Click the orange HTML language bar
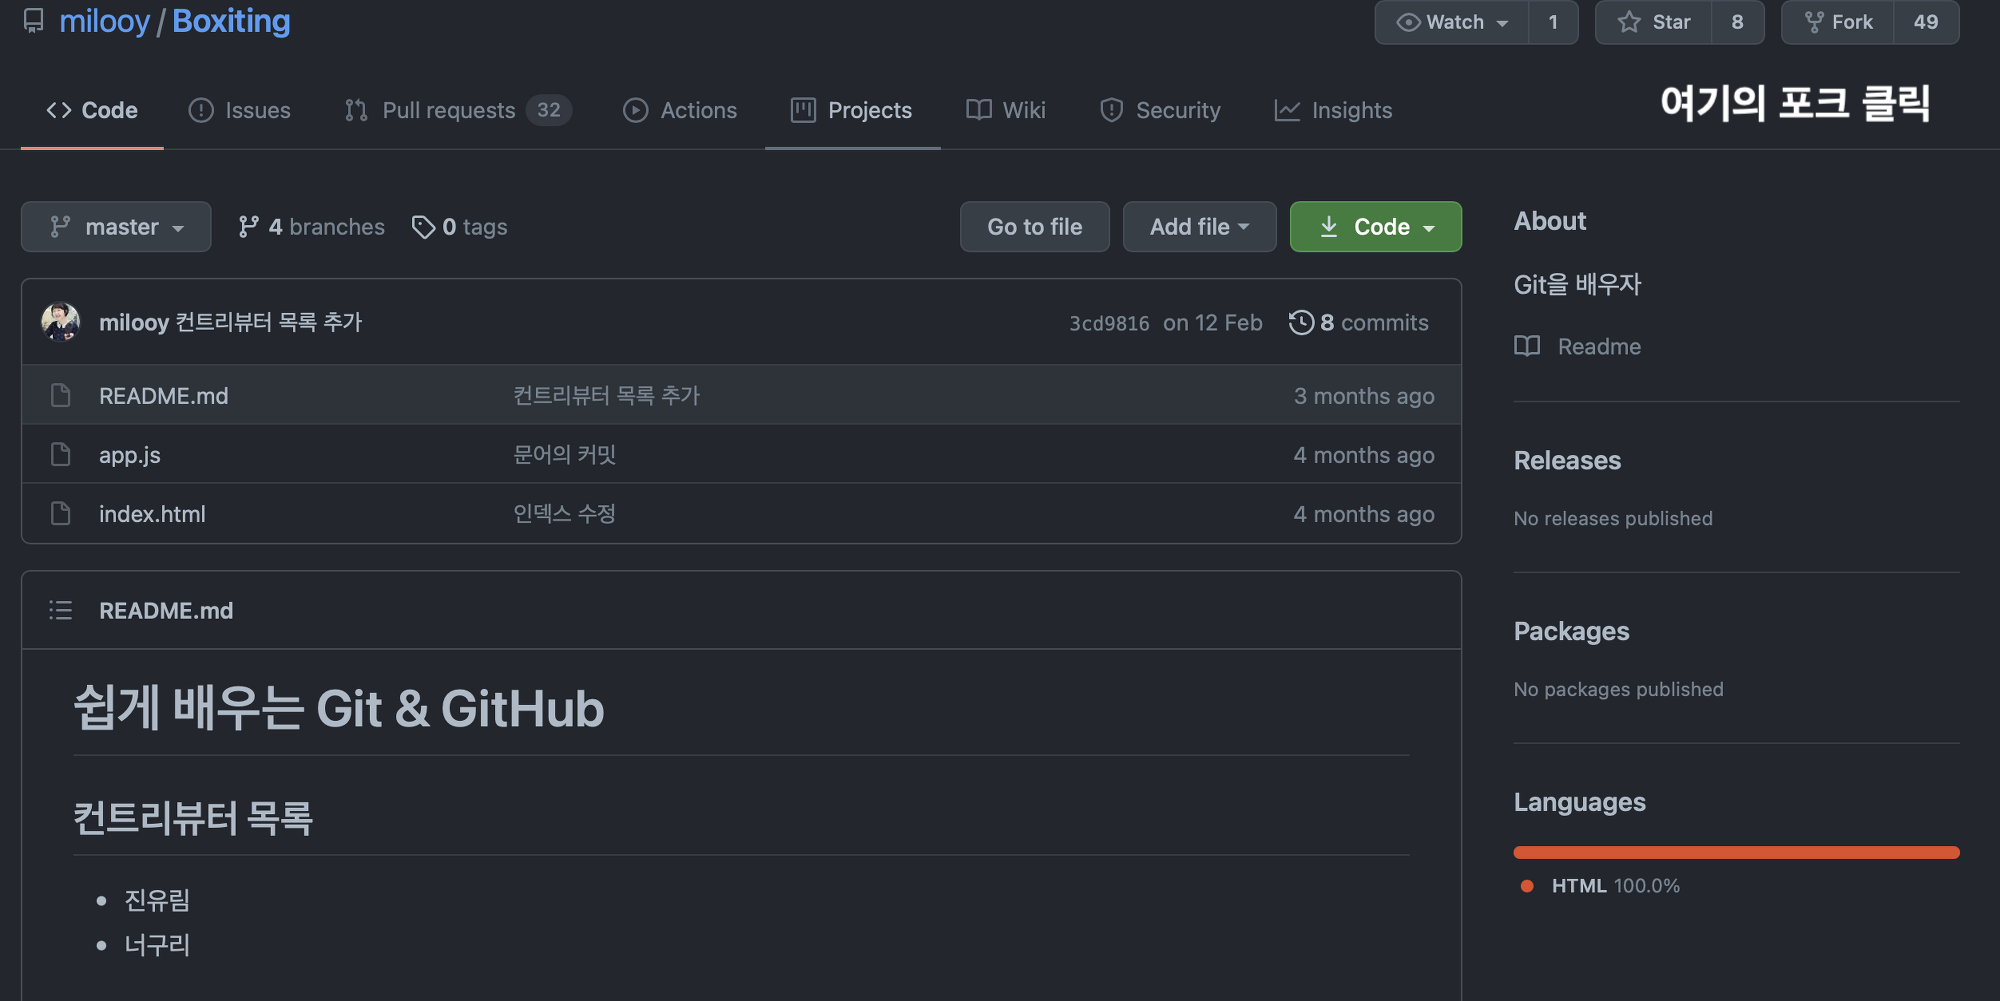The height and width of the screenshot is (1001, 2000). tap(1736, 852)
